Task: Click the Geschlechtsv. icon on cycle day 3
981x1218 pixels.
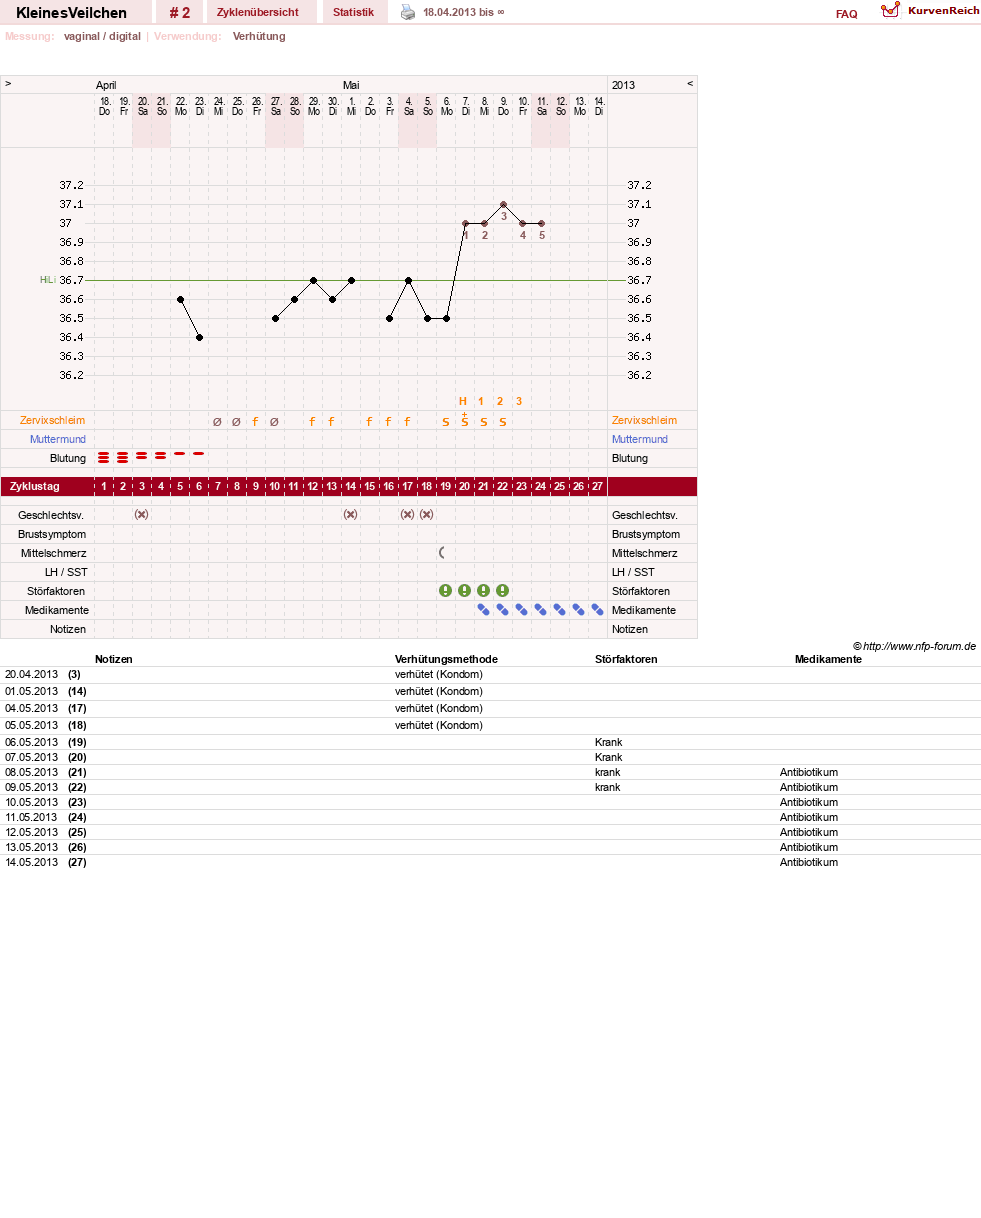Action: [x=142, y=515]
